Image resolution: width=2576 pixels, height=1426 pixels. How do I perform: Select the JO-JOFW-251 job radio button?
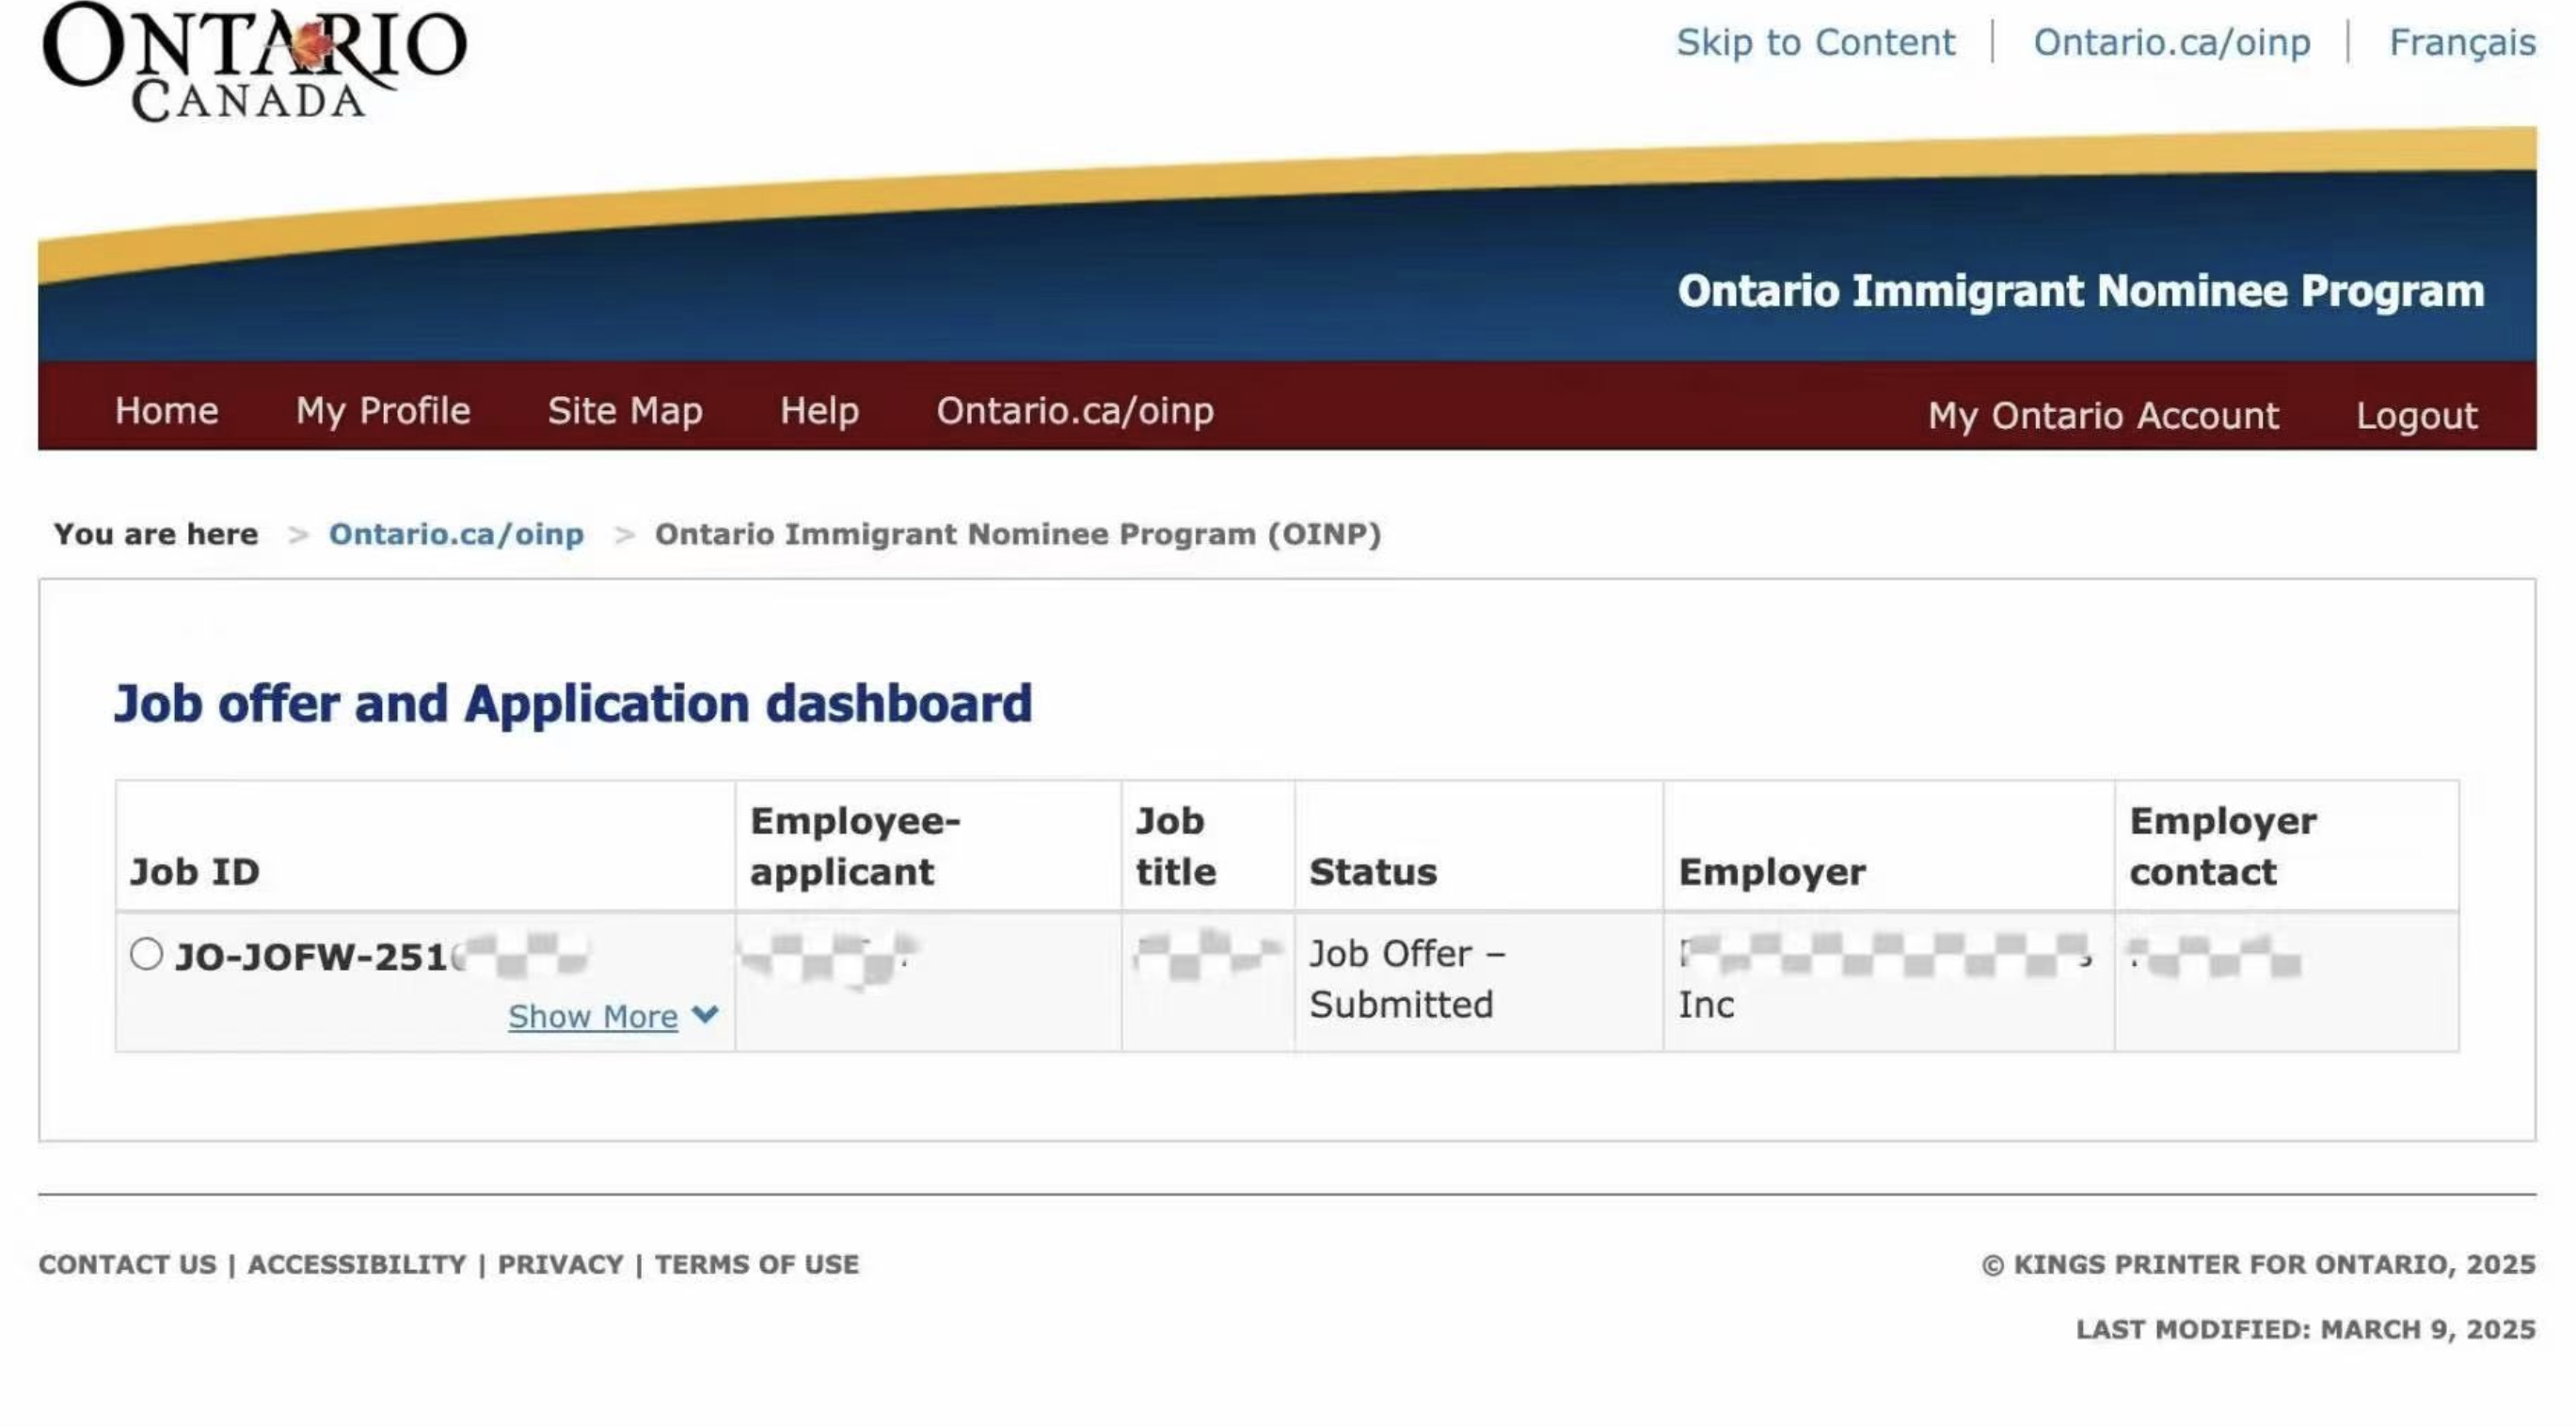click(x=146, y=954)
